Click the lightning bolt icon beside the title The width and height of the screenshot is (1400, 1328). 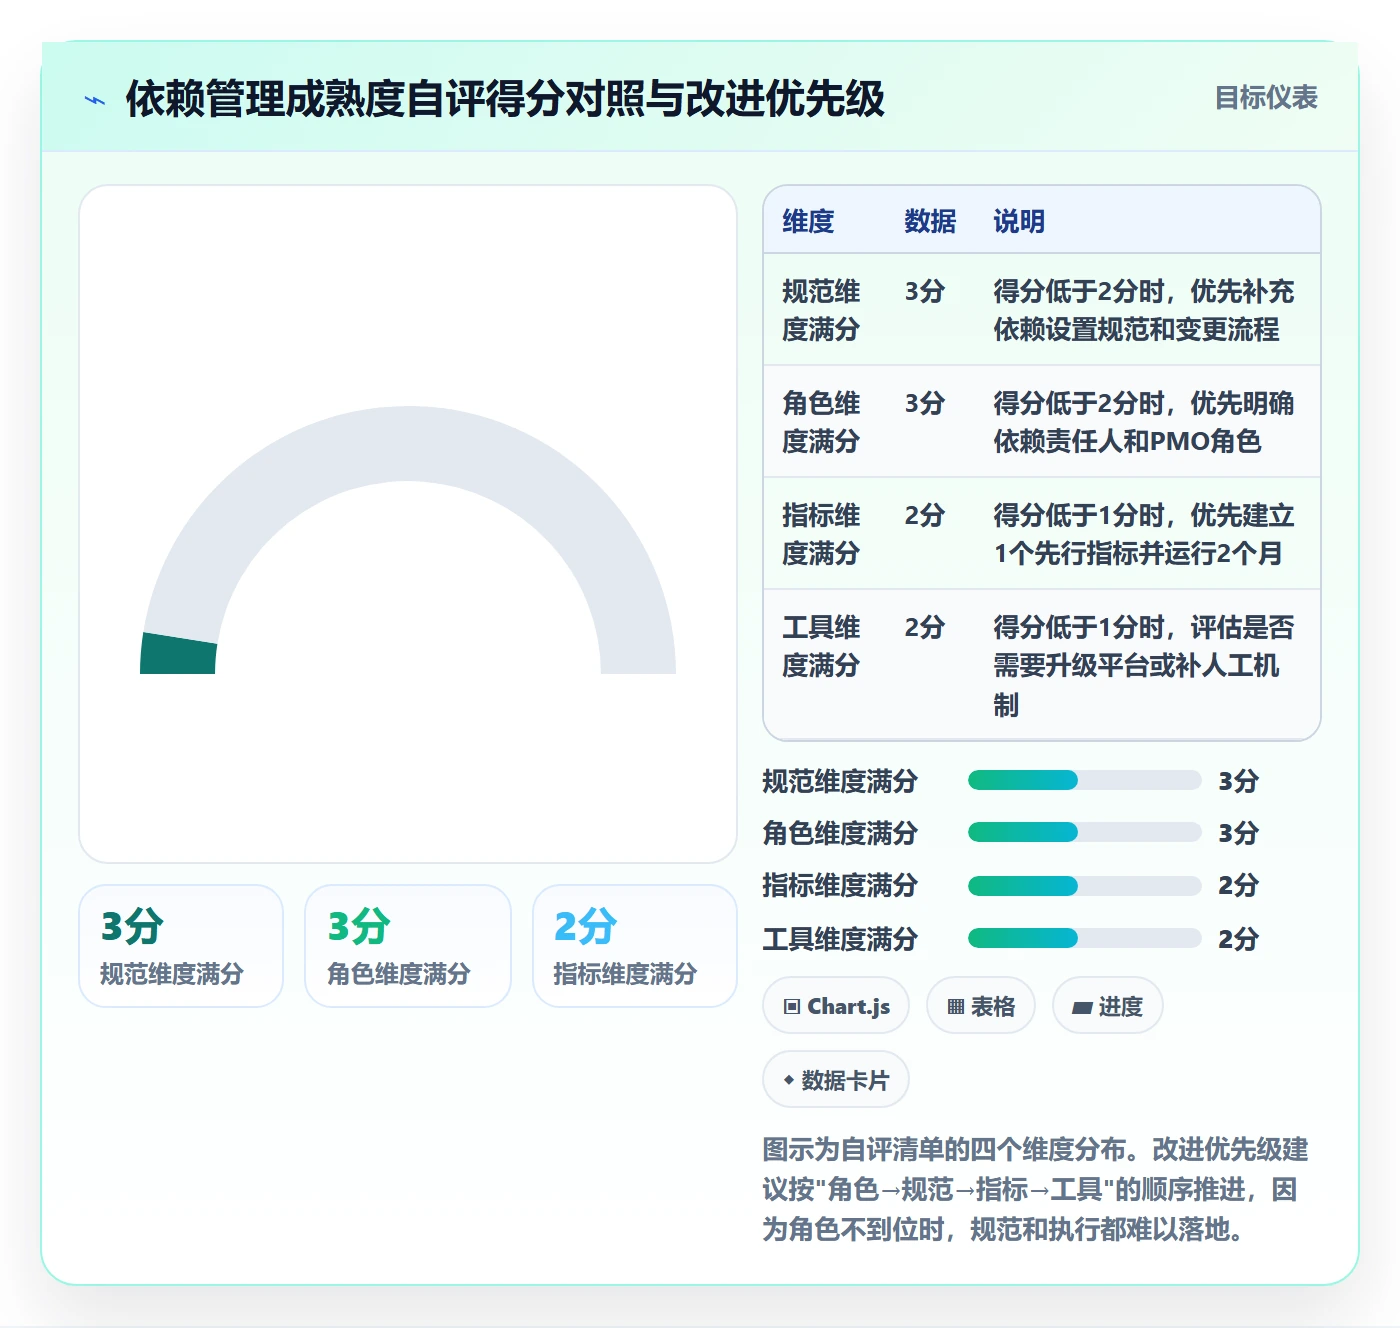[95, 100]
